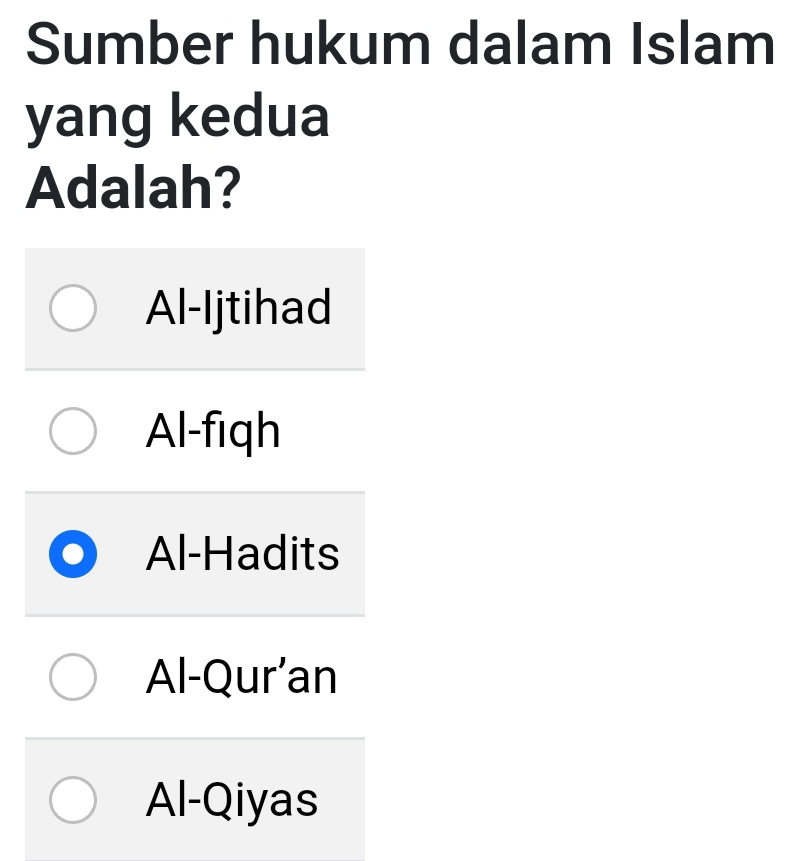Select the Al-Ijtihad radio button
Screen dimensions: 791x861
point(74,308)
